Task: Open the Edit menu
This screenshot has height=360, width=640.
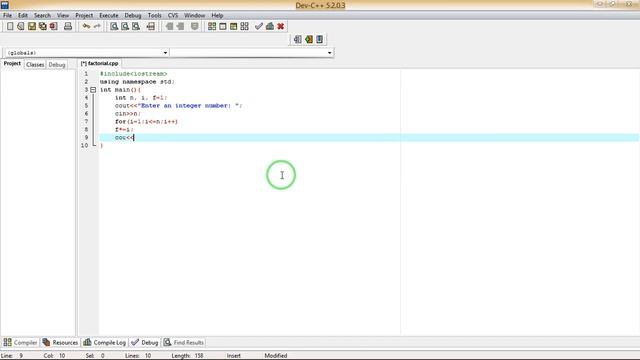Action: point(23,16)
